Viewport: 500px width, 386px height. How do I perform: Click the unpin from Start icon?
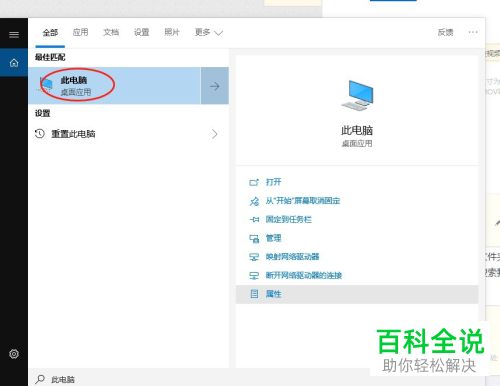254,201
